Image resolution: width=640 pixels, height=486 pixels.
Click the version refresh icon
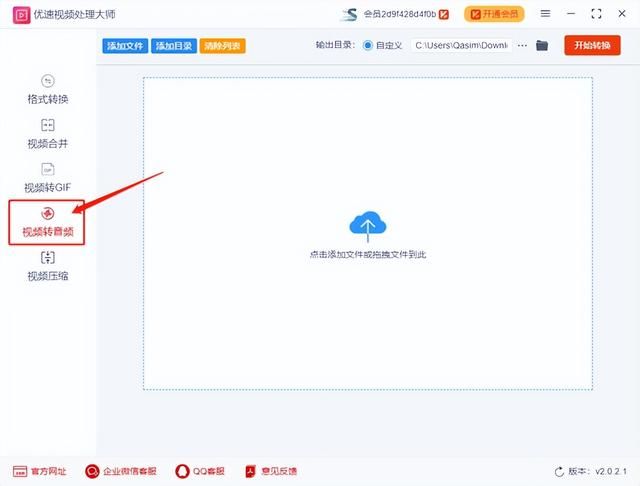tap(559, 472)
